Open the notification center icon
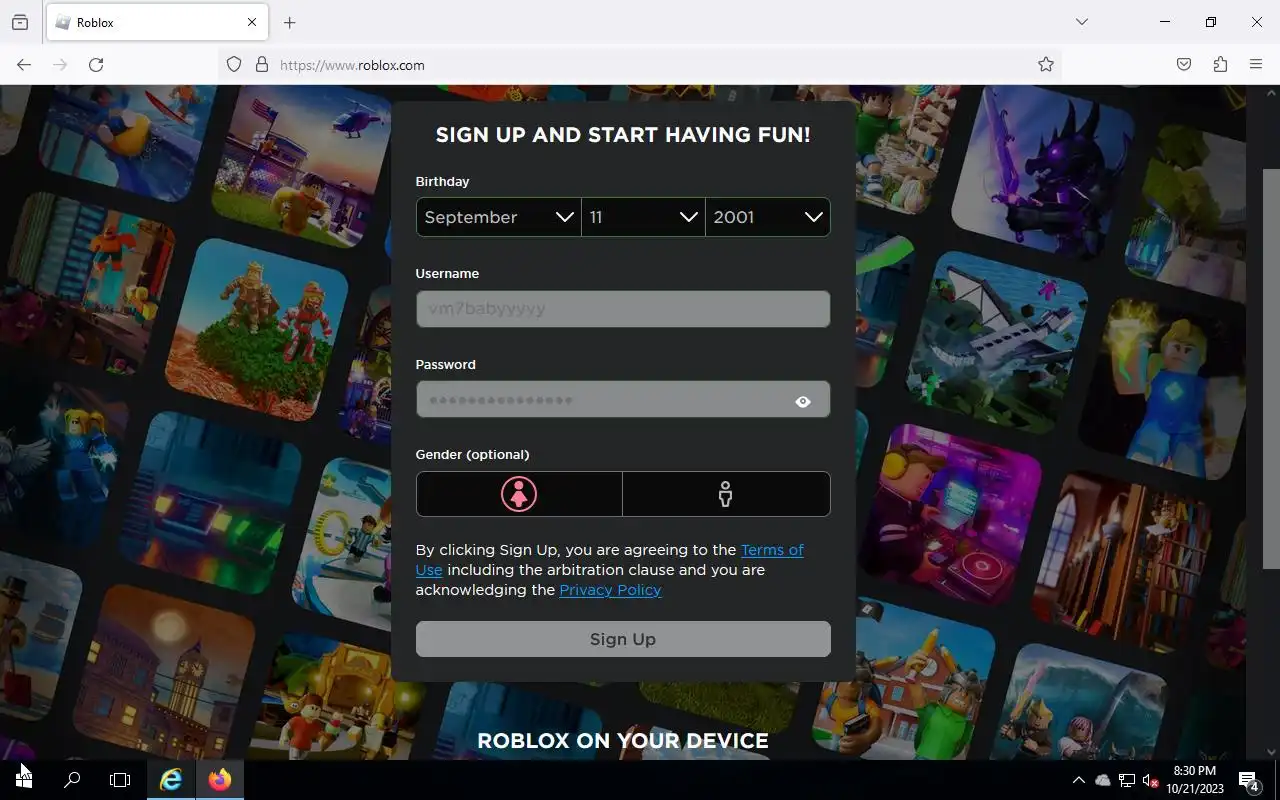 [1249, 780]
